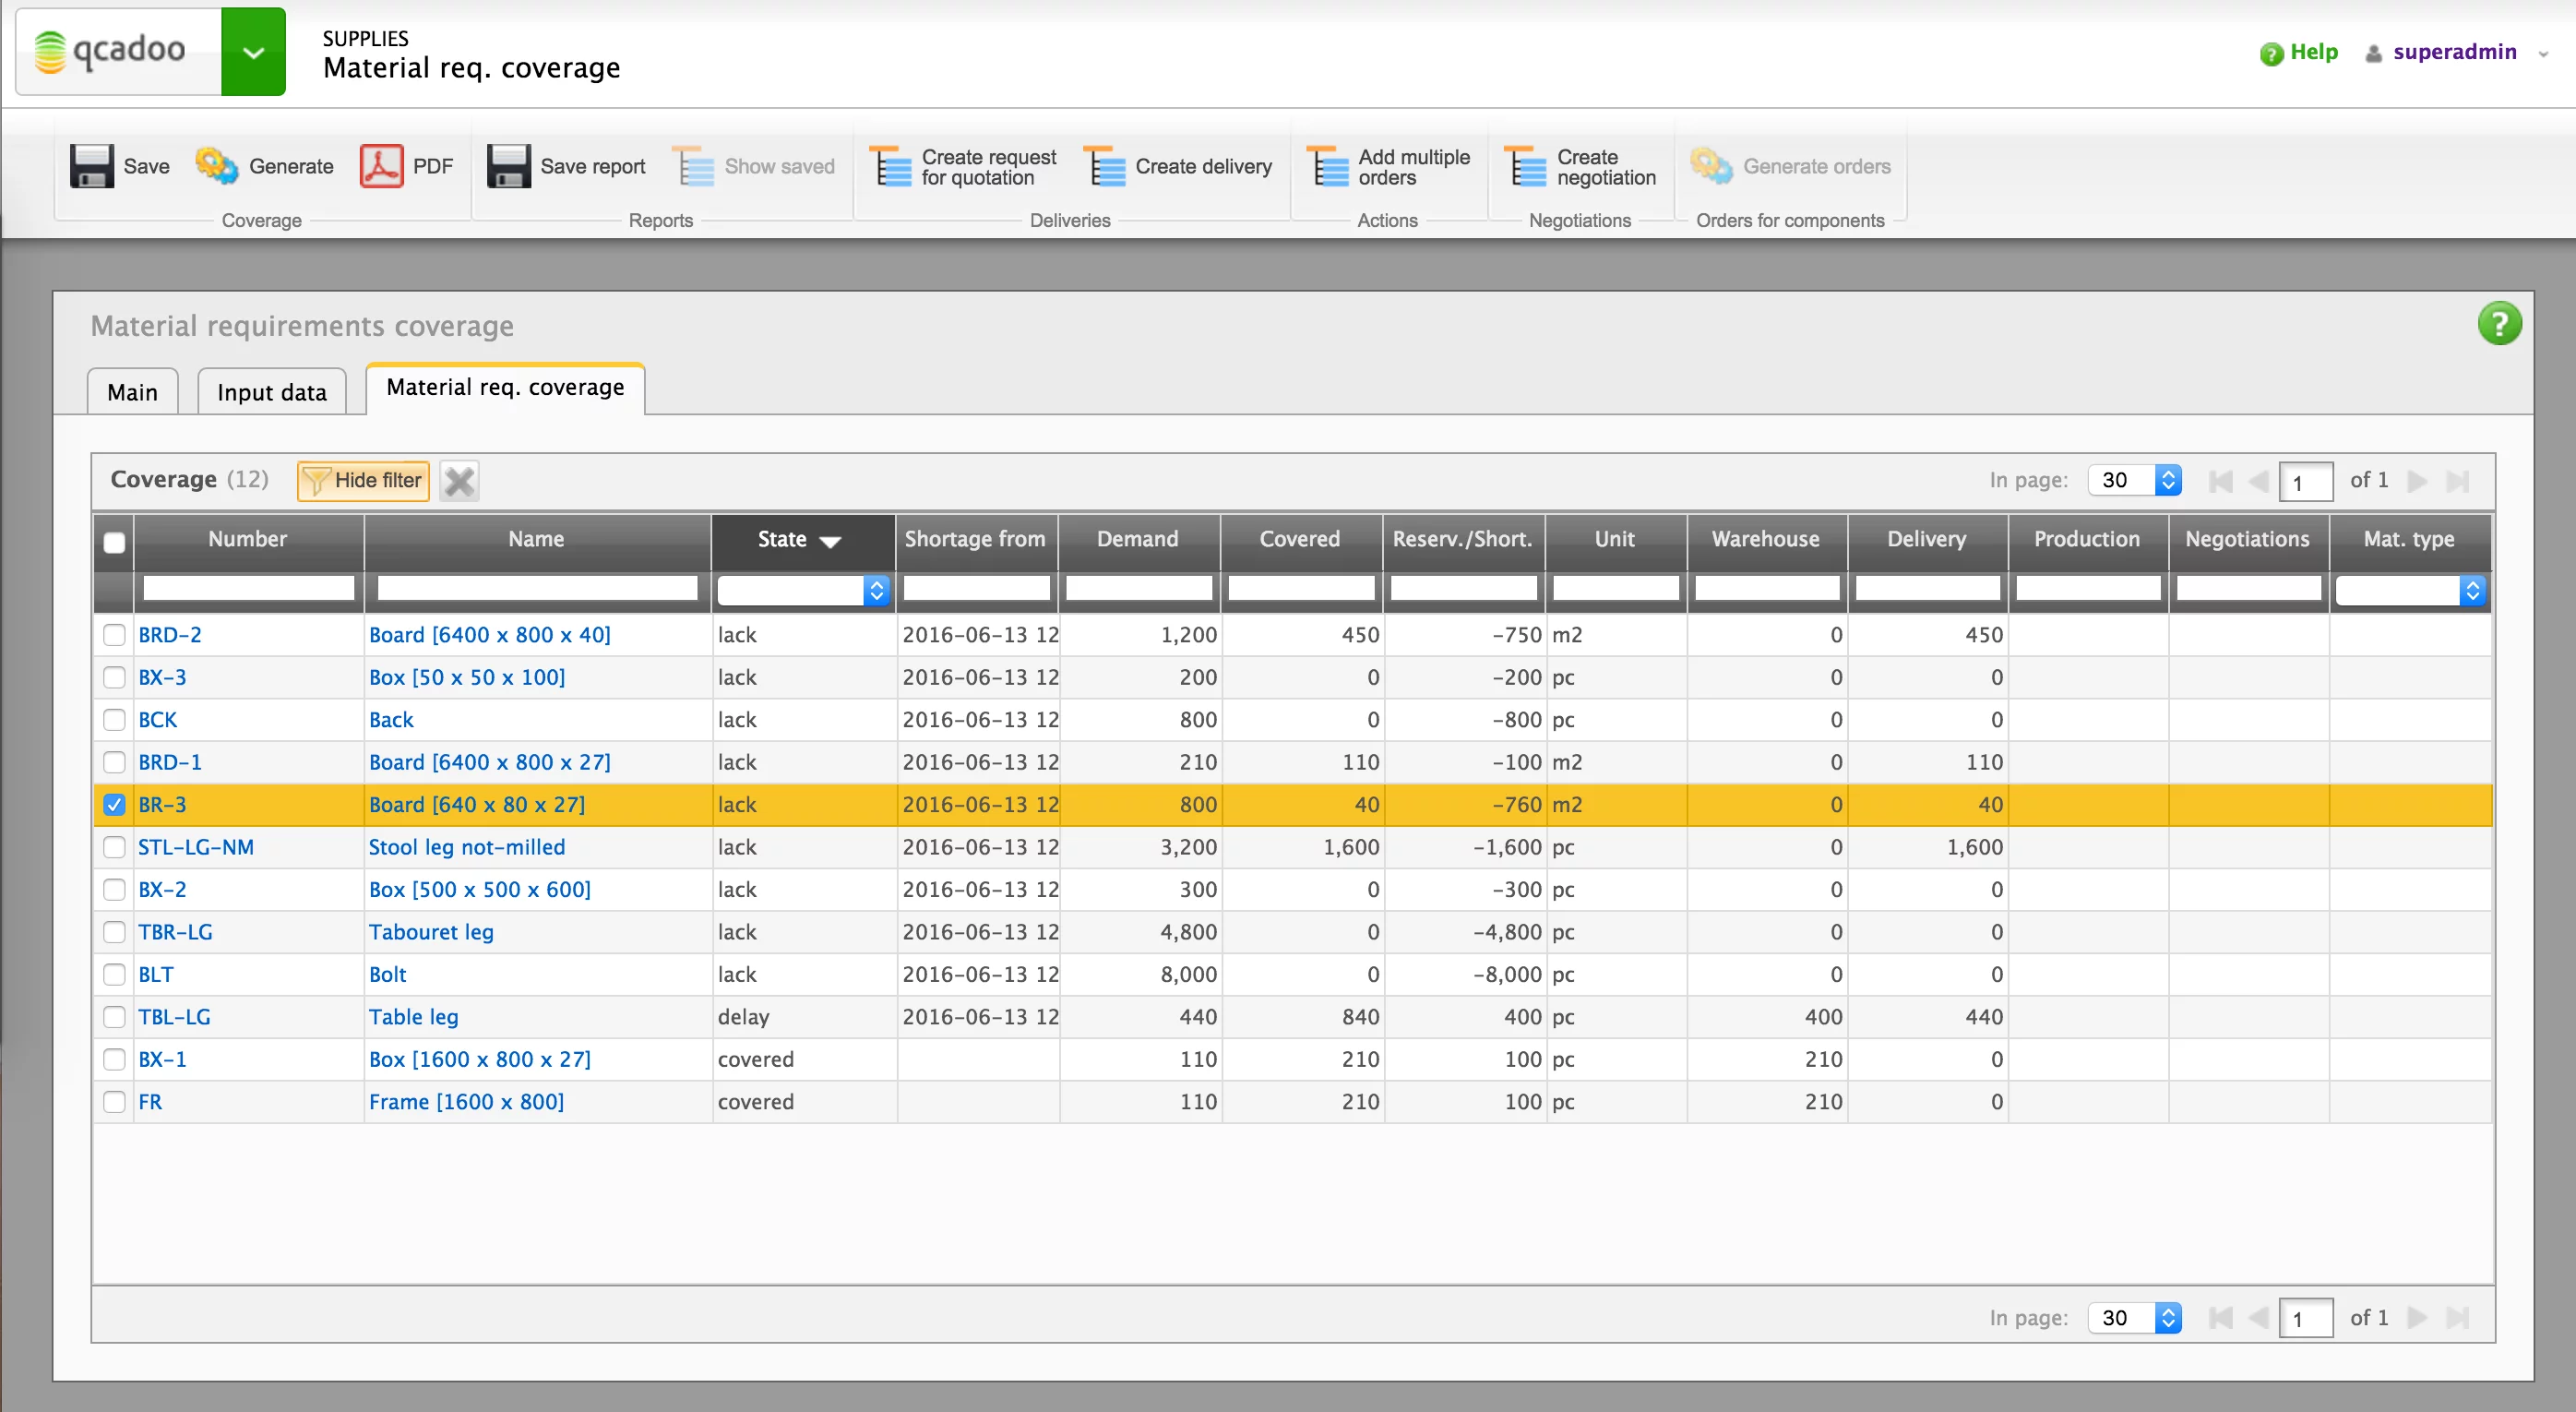Sort by the Number column header
Viewport: 2576px width, 1412px height.
[248, 540]
